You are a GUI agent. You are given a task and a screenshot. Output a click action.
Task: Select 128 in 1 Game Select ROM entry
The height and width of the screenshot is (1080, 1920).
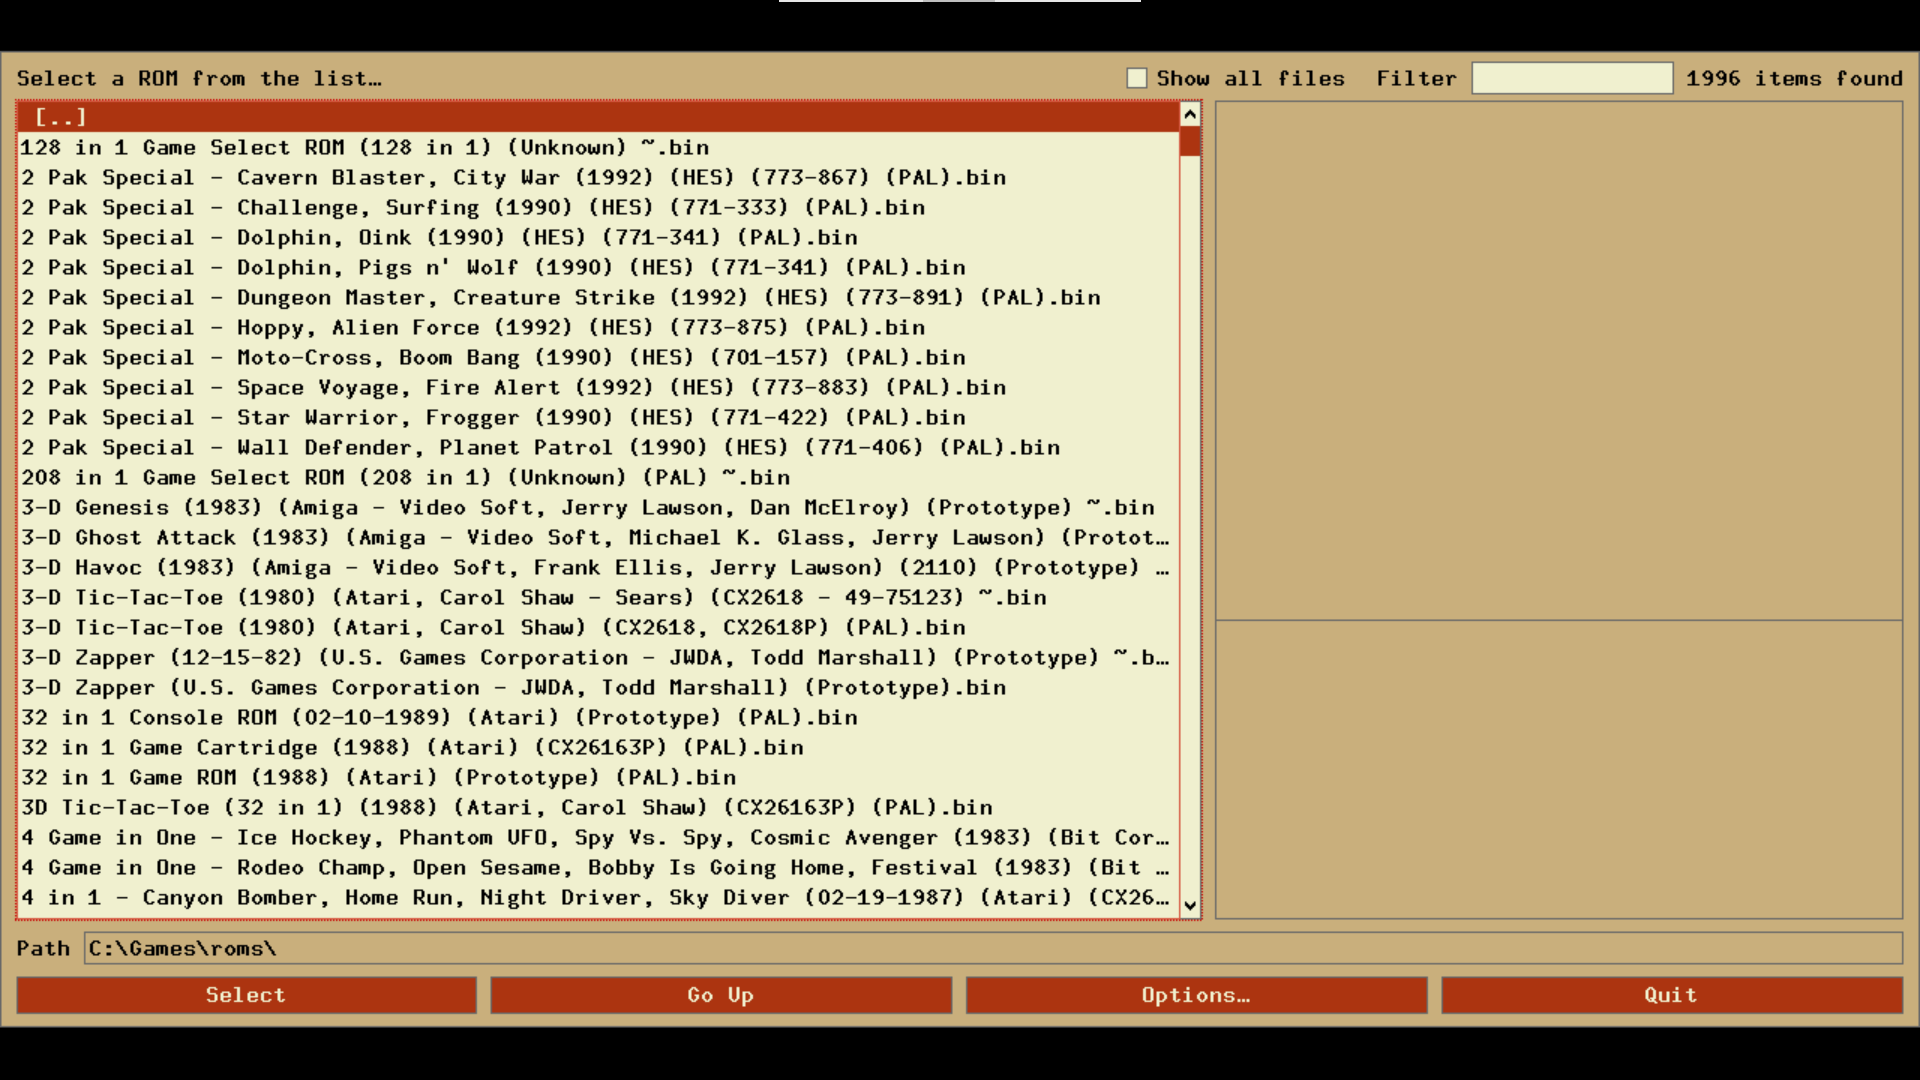click(598, 147)
